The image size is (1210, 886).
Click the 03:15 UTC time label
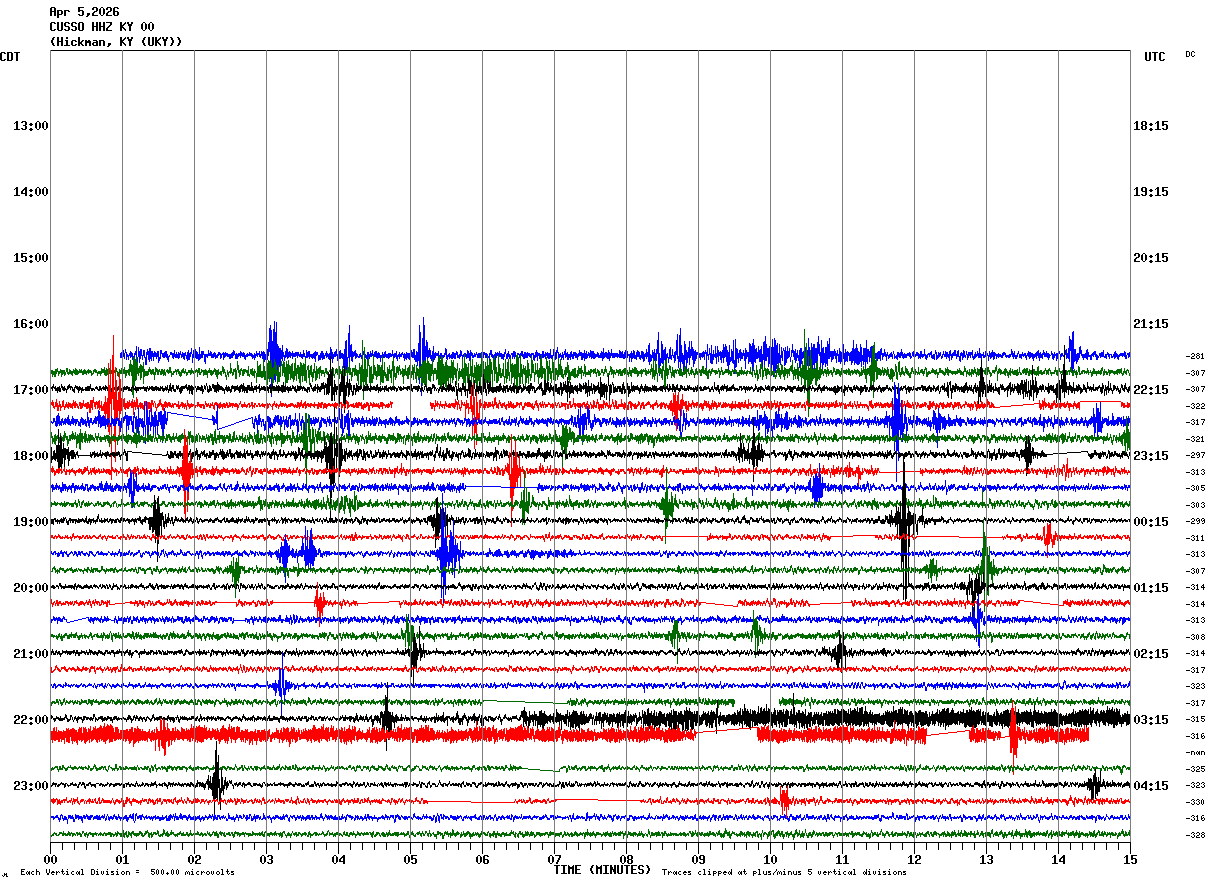coord(1150,720)
